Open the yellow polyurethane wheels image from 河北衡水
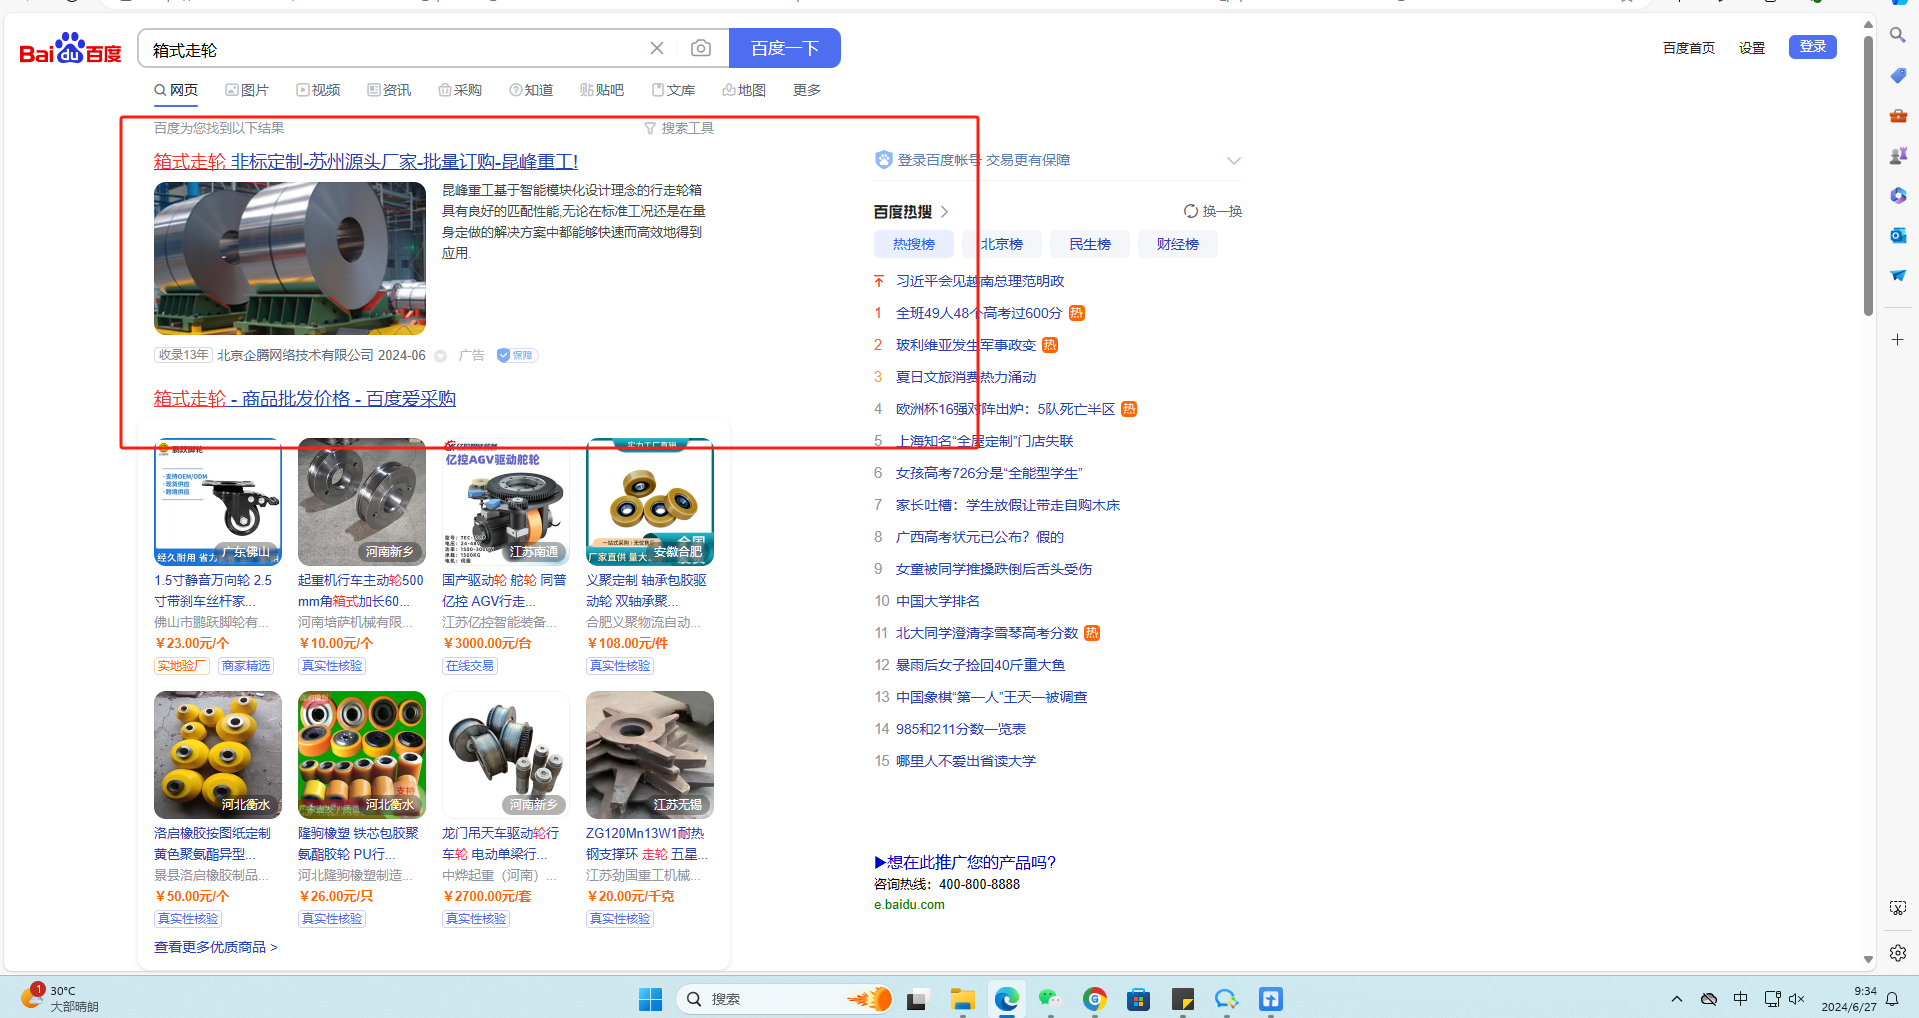Screen dimensions: 1919x1018 tap(218, 755)
